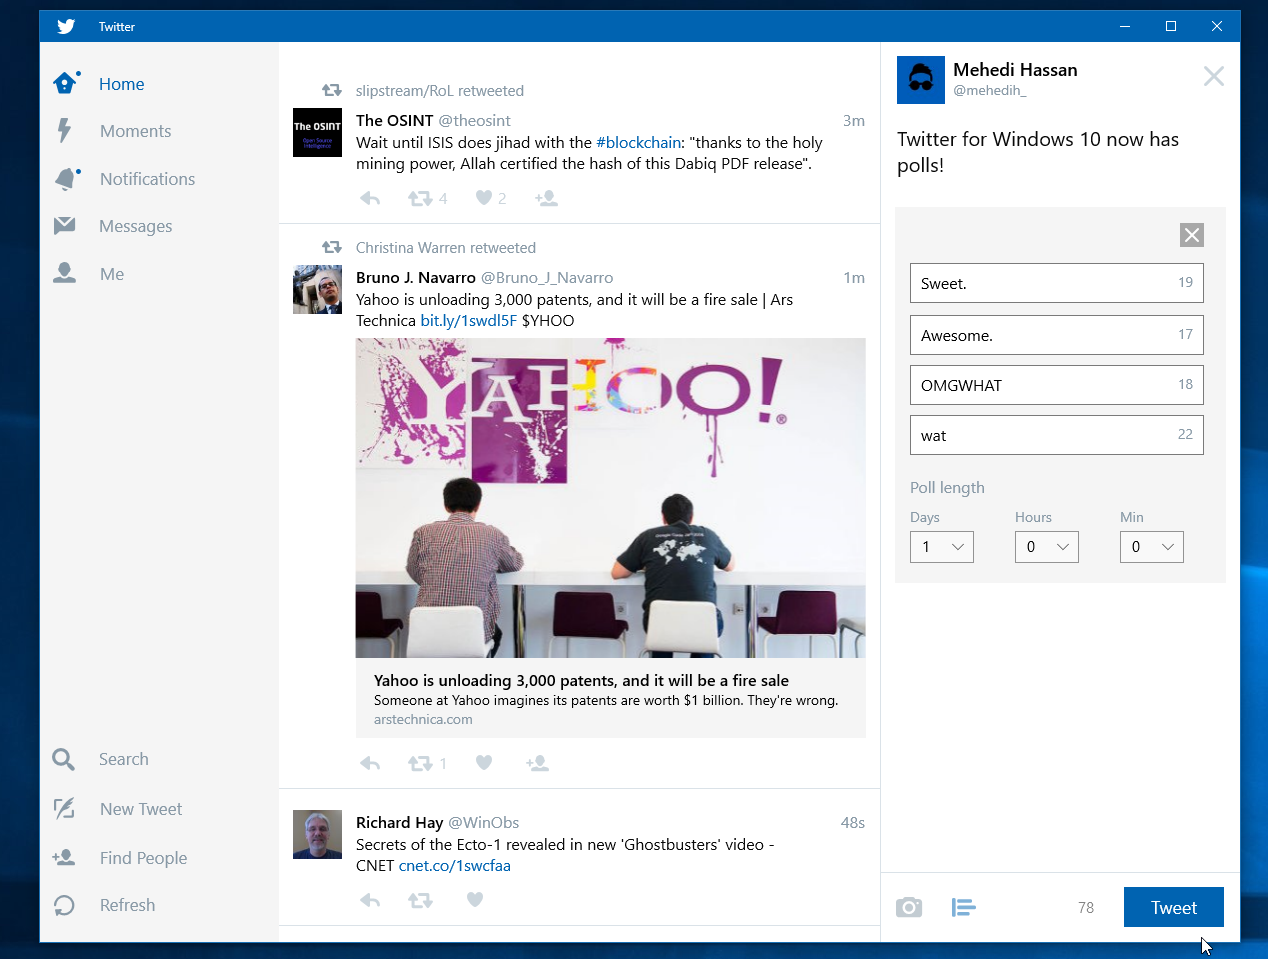
Task: Select Messages in the sidebar
Action: 135,226
